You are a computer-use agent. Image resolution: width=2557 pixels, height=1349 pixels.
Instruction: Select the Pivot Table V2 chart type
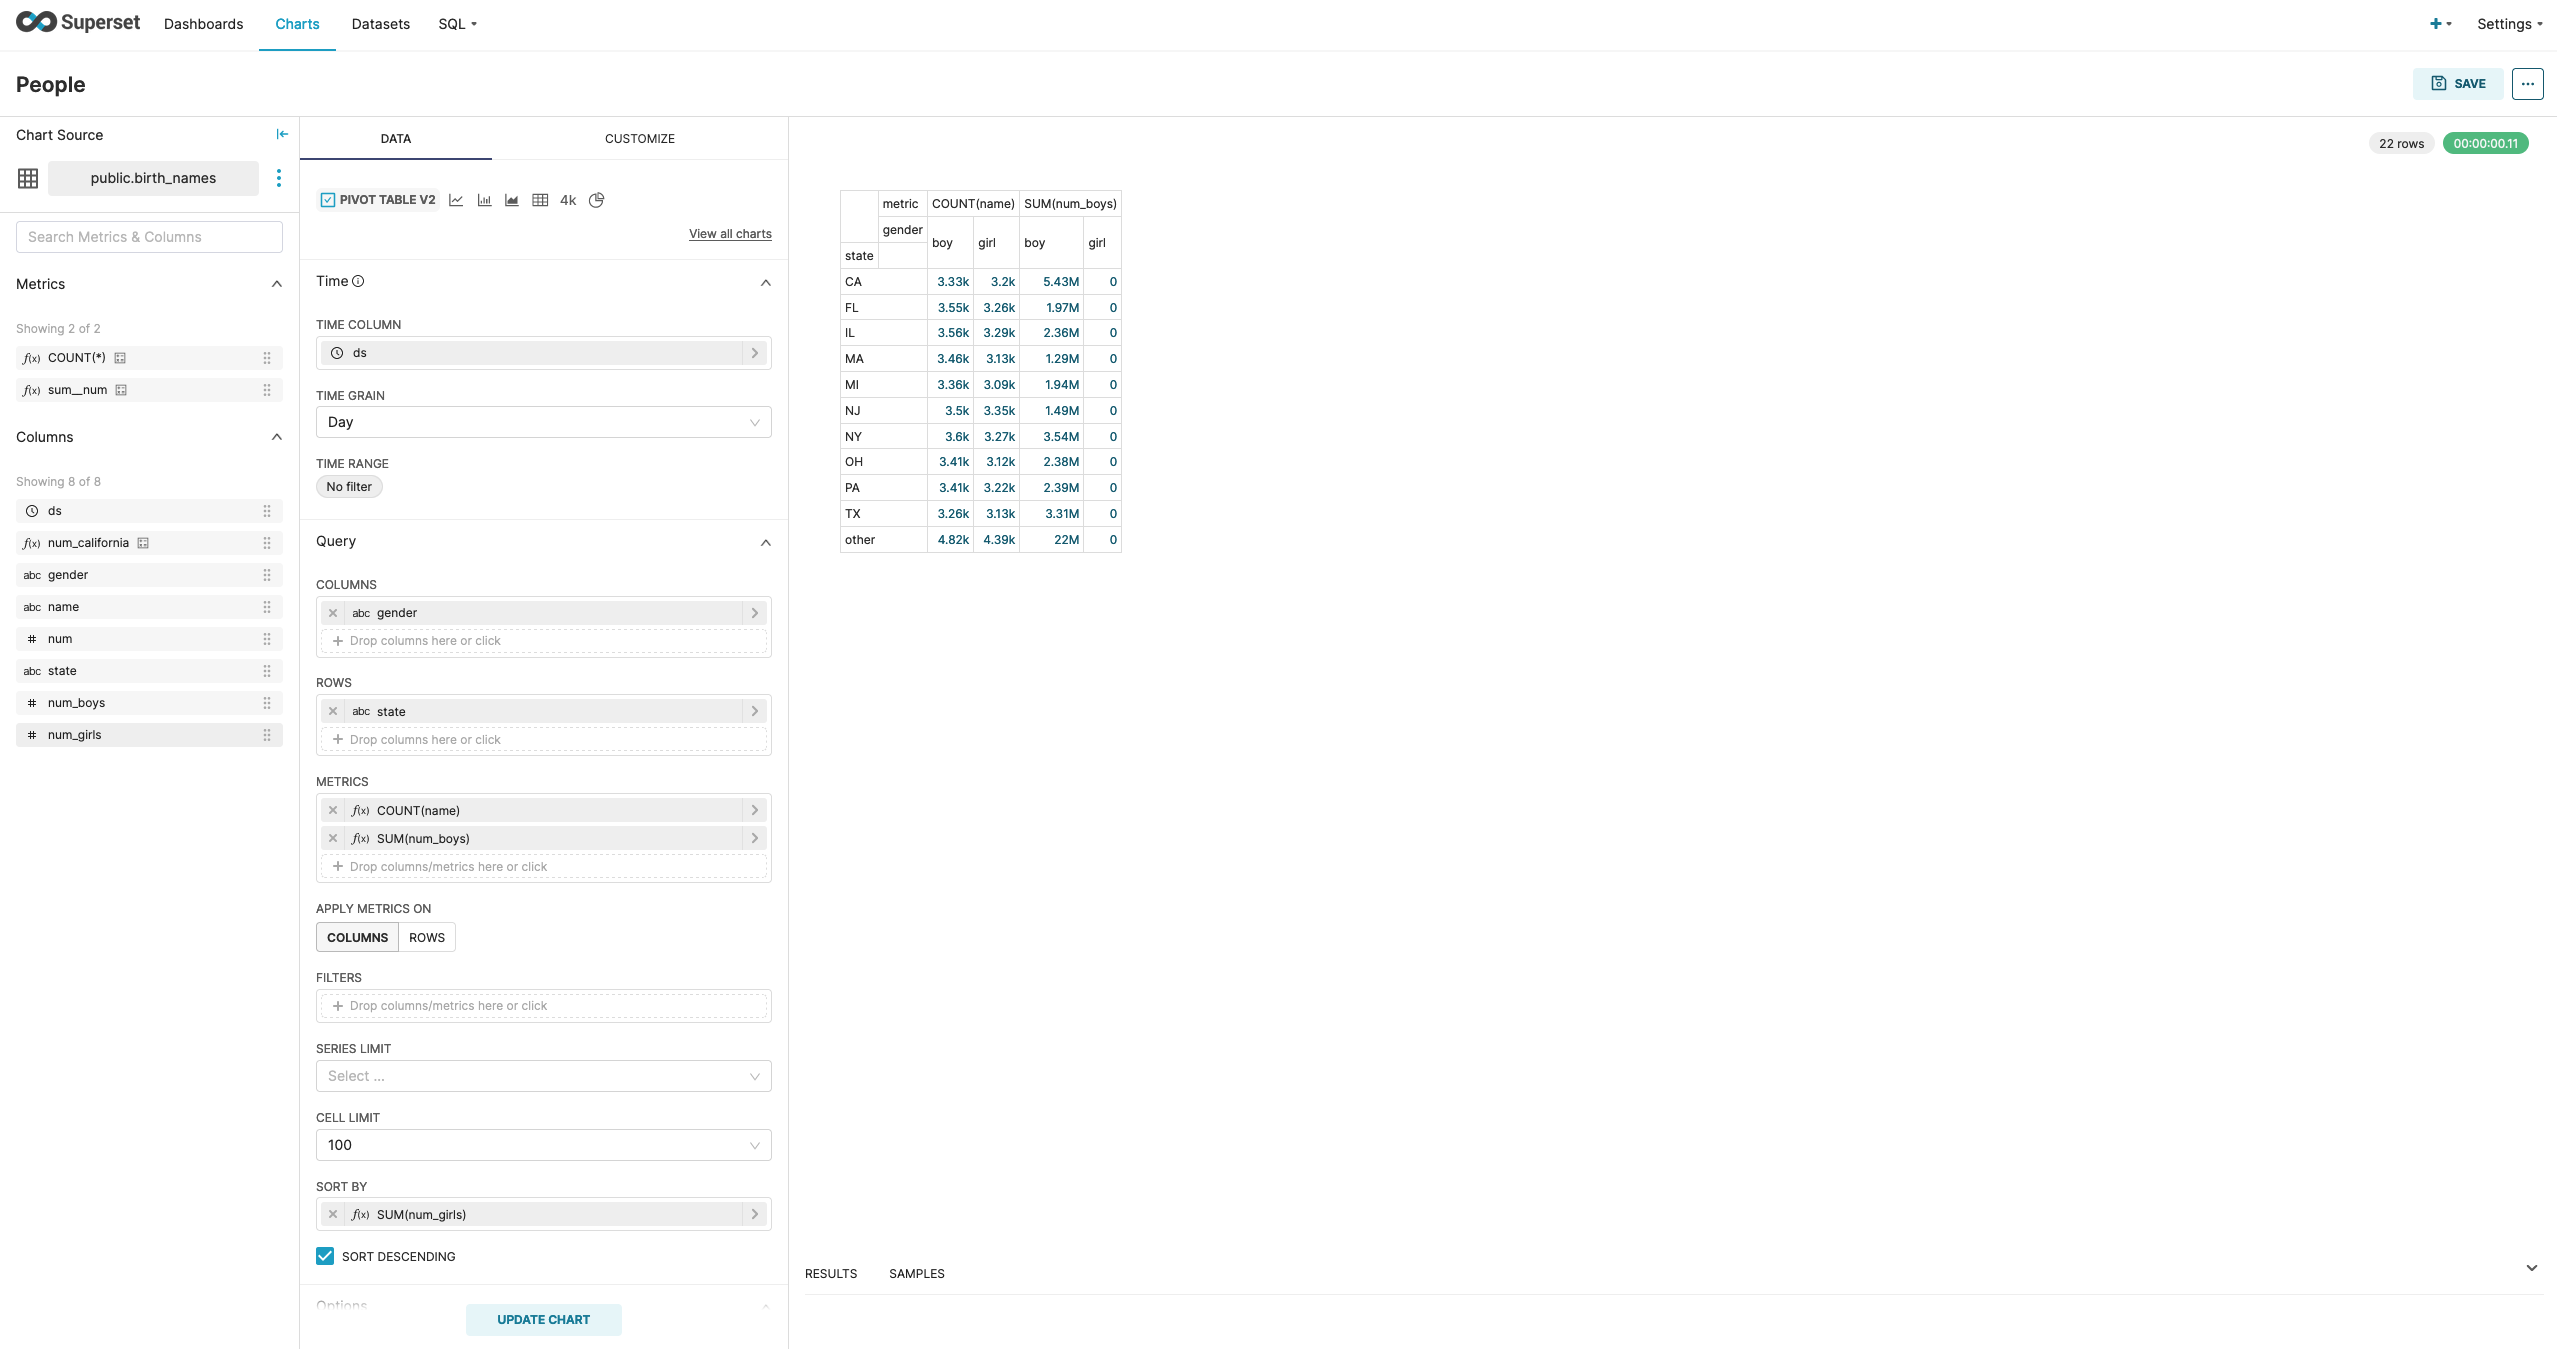point(378,200)
